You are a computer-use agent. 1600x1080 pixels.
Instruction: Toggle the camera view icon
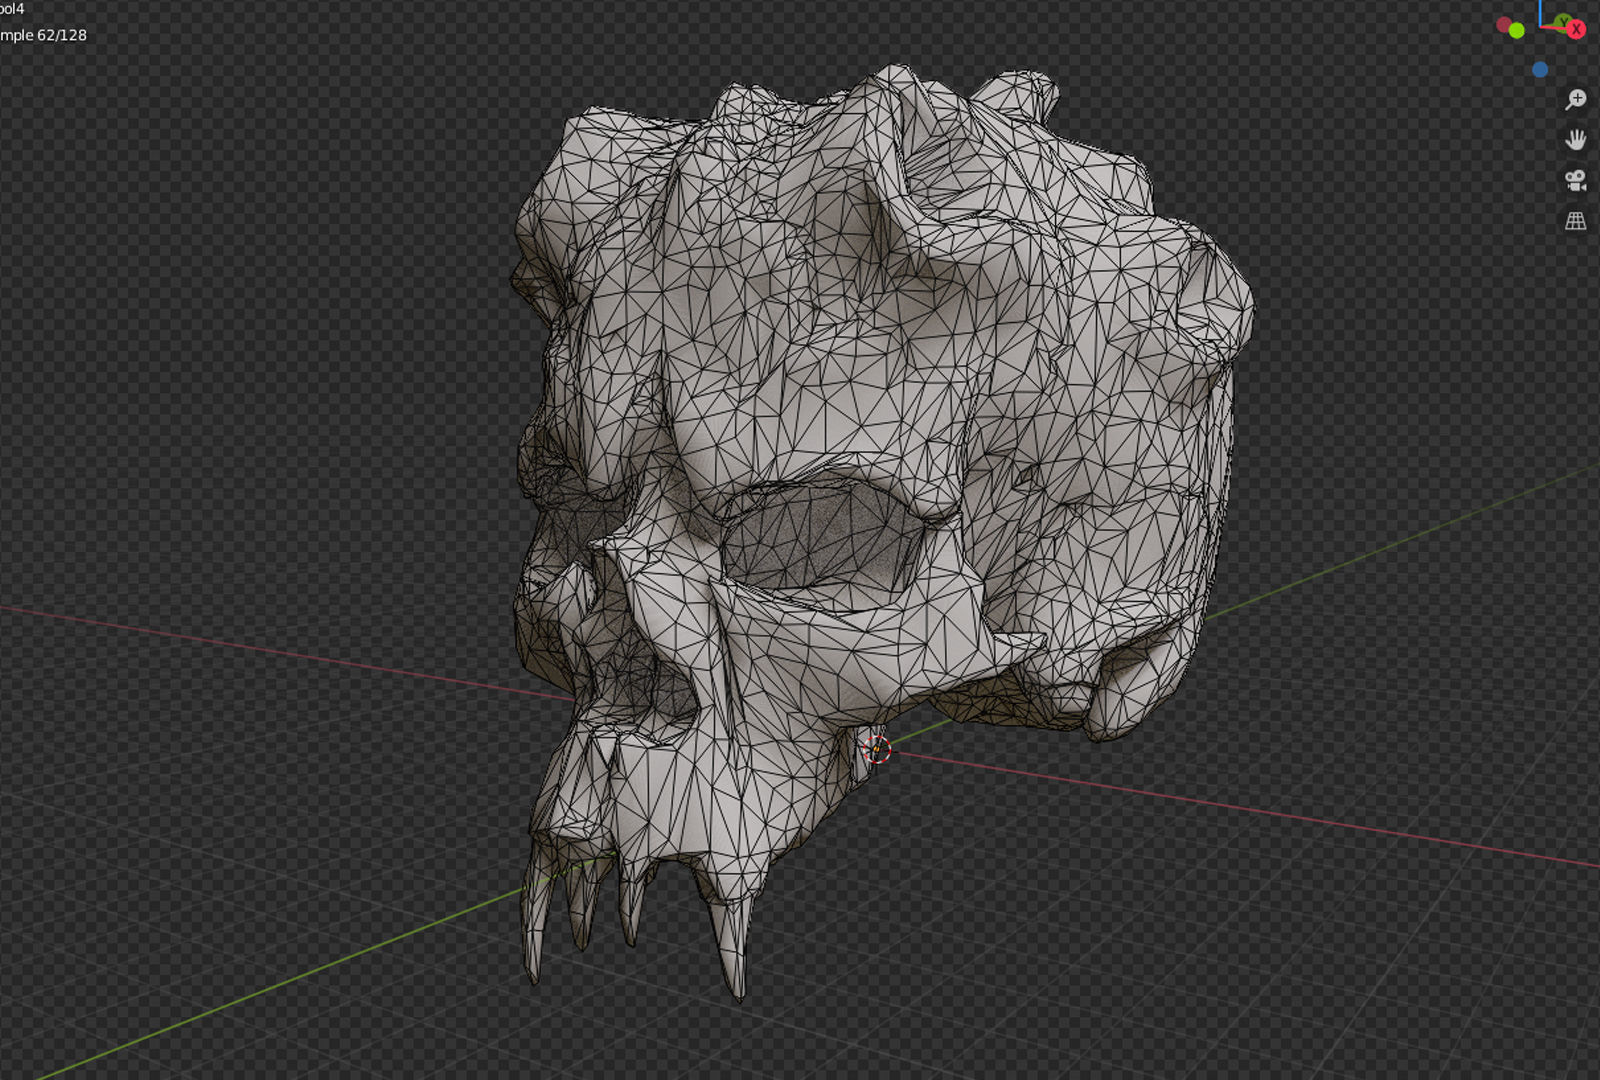(1576, 180)
